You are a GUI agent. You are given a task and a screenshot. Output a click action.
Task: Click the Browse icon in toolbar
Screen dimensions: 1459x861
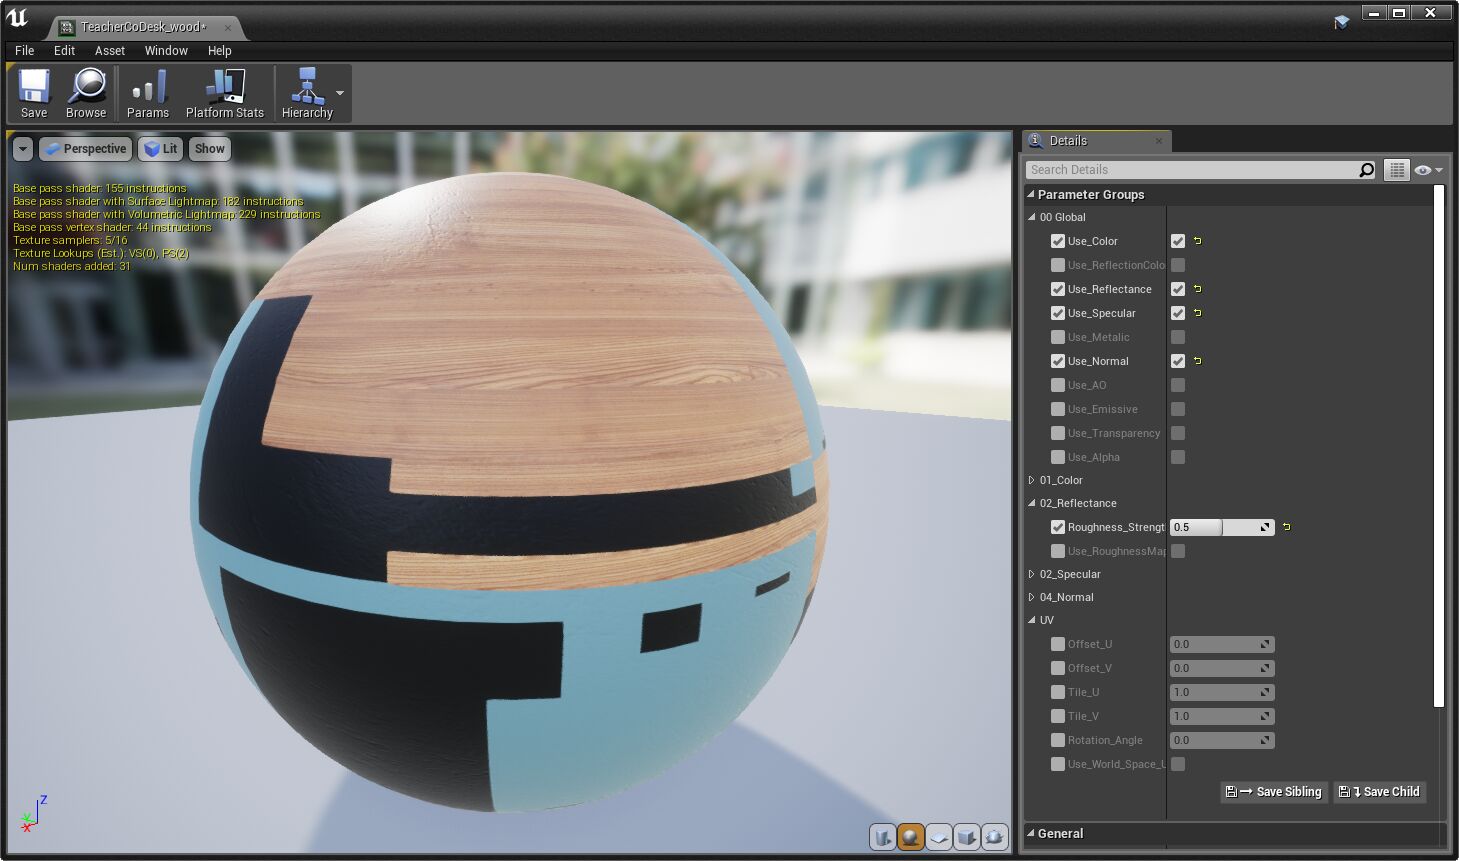[86, 94]
